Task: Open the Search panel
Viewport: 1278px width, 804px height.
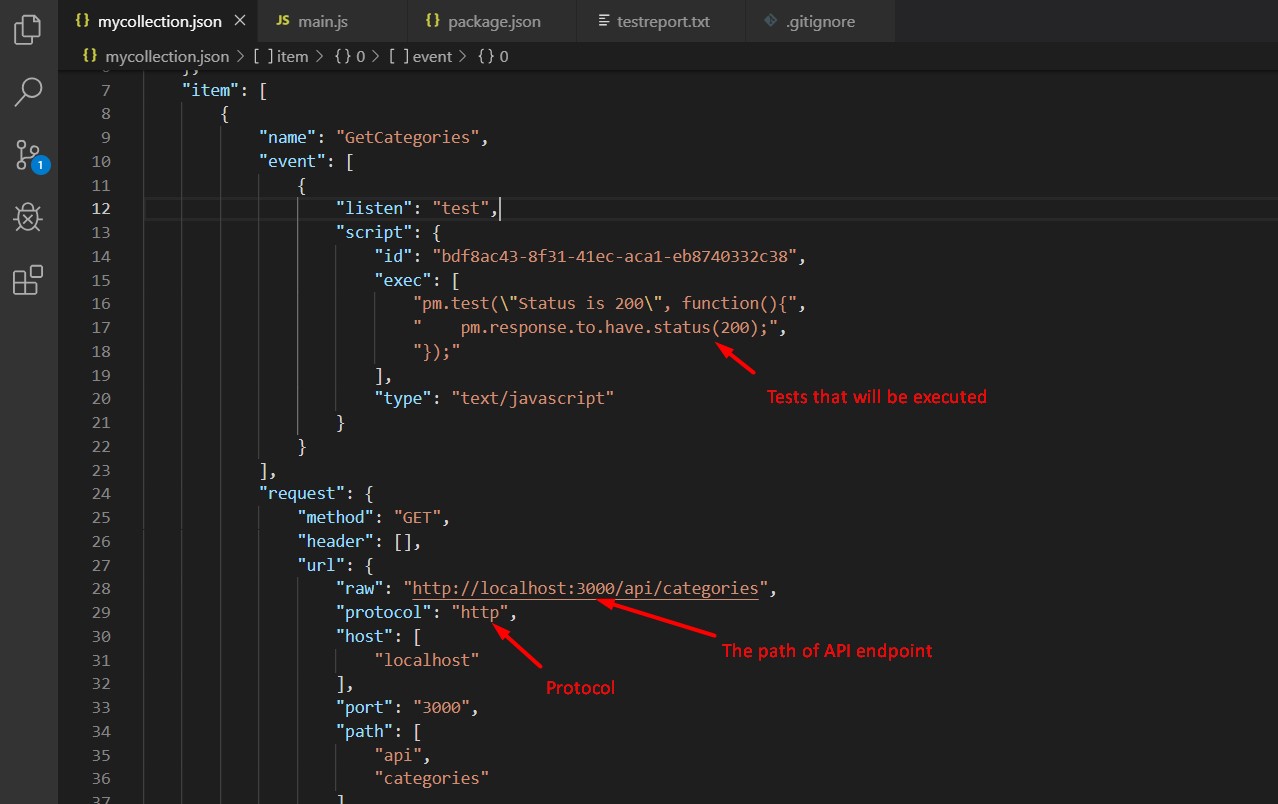Action: tap(27, 92)
